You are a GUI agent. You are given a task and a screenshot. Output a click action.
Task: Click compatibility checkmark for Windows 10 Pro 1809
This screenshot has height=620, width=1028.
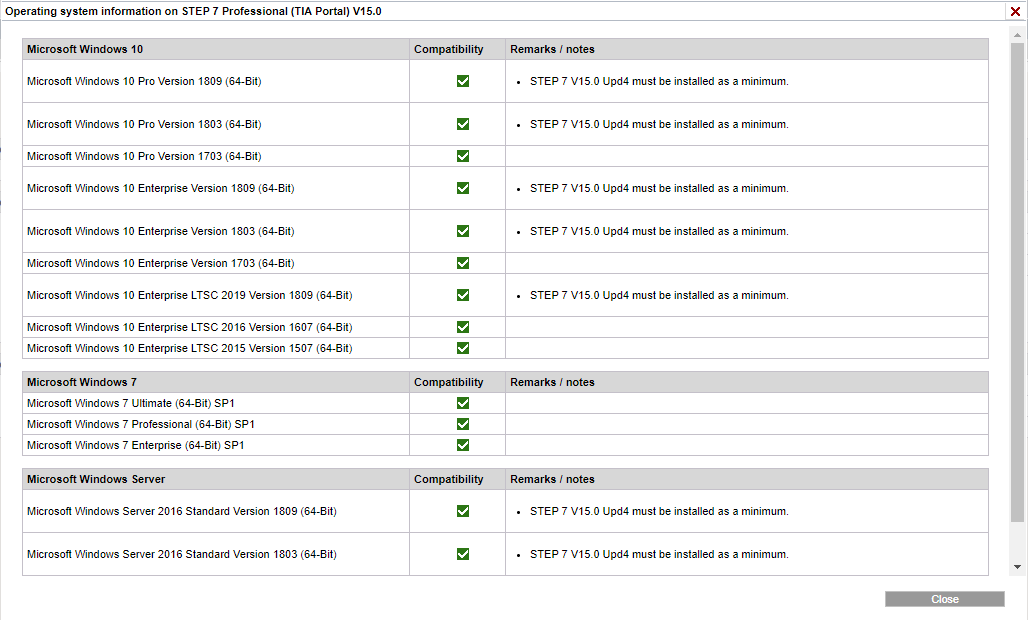(x=463, y=81)
